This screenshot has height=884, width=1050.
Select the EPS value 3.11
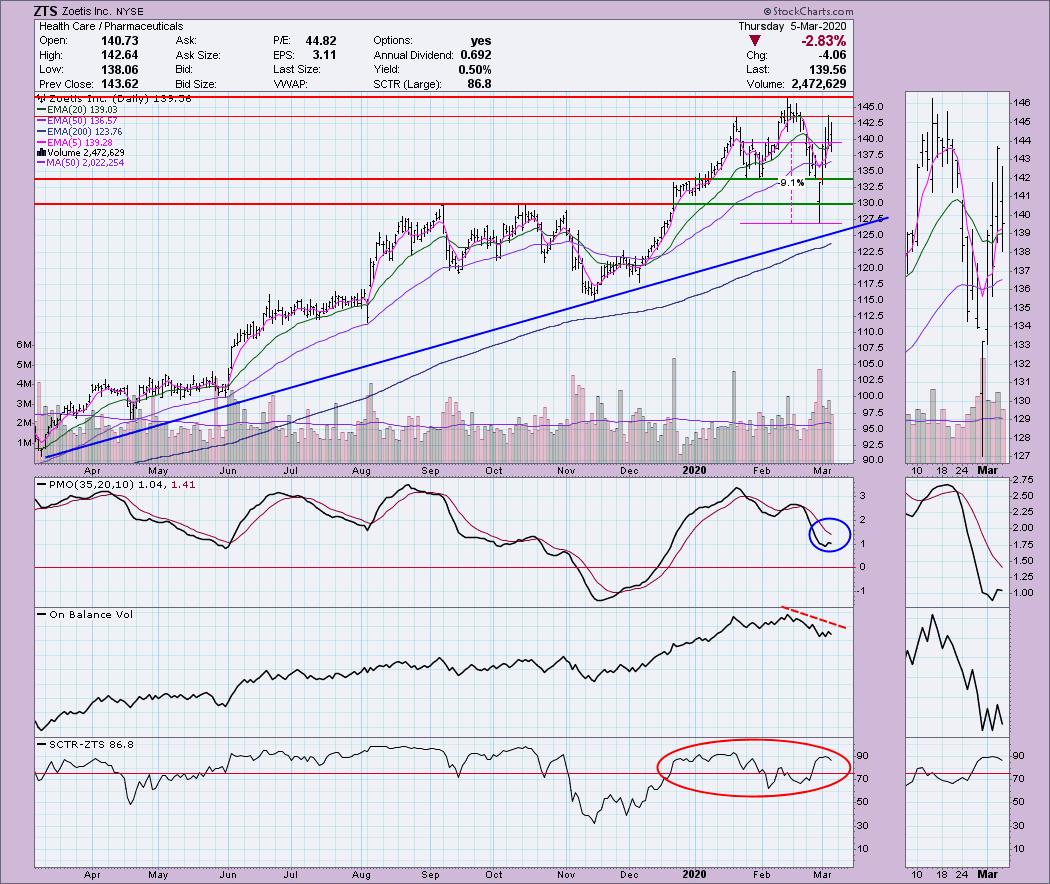(324, 56)
